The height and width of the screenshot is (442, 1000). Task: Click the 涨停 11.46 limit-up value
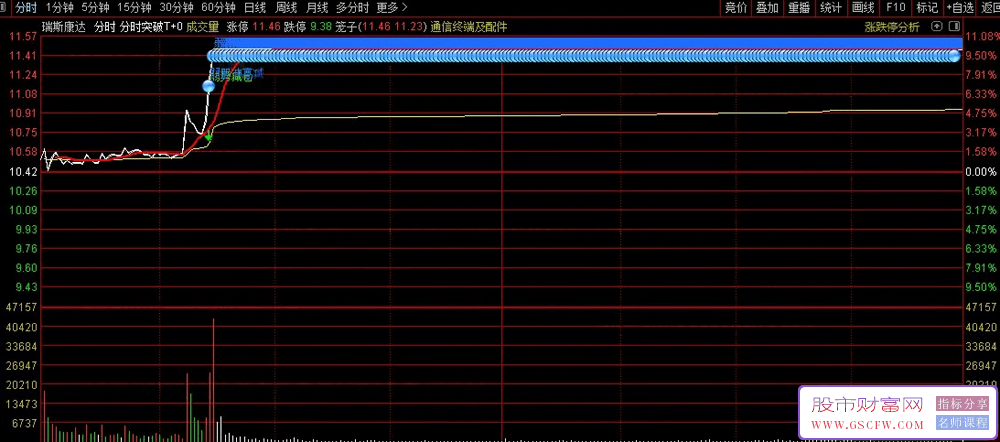pos(254,27)
